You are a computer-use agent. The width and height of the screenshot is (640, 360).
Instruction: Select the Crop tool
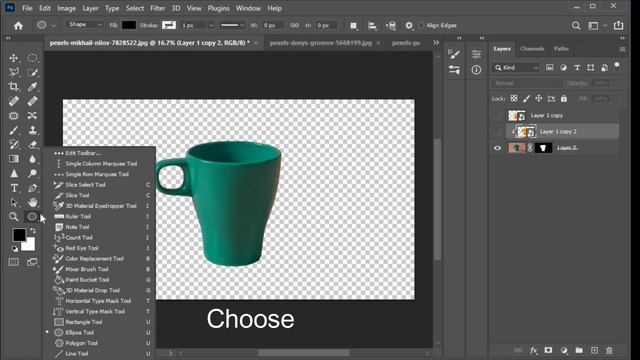[x=13, y=87]
